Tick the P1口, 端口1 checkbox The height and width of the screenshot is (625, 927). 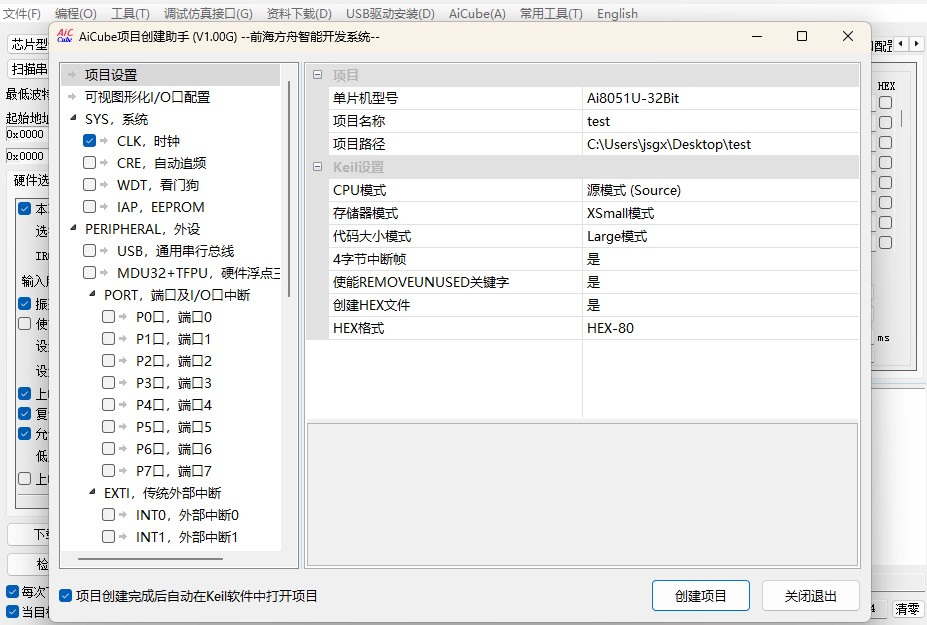coord(108,339)
